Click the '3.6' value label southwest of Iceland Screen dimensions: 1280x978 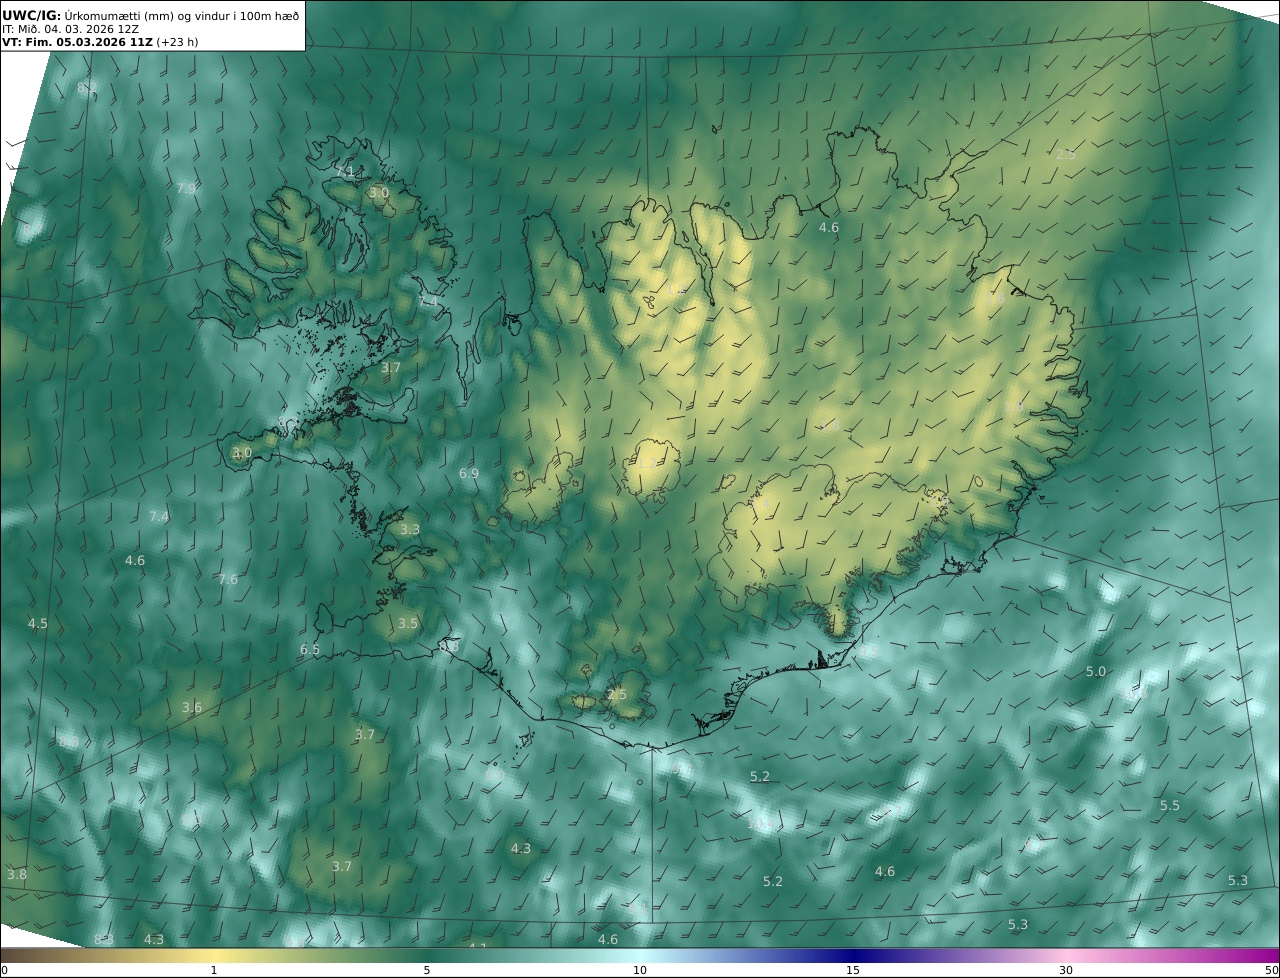[192, 707]
